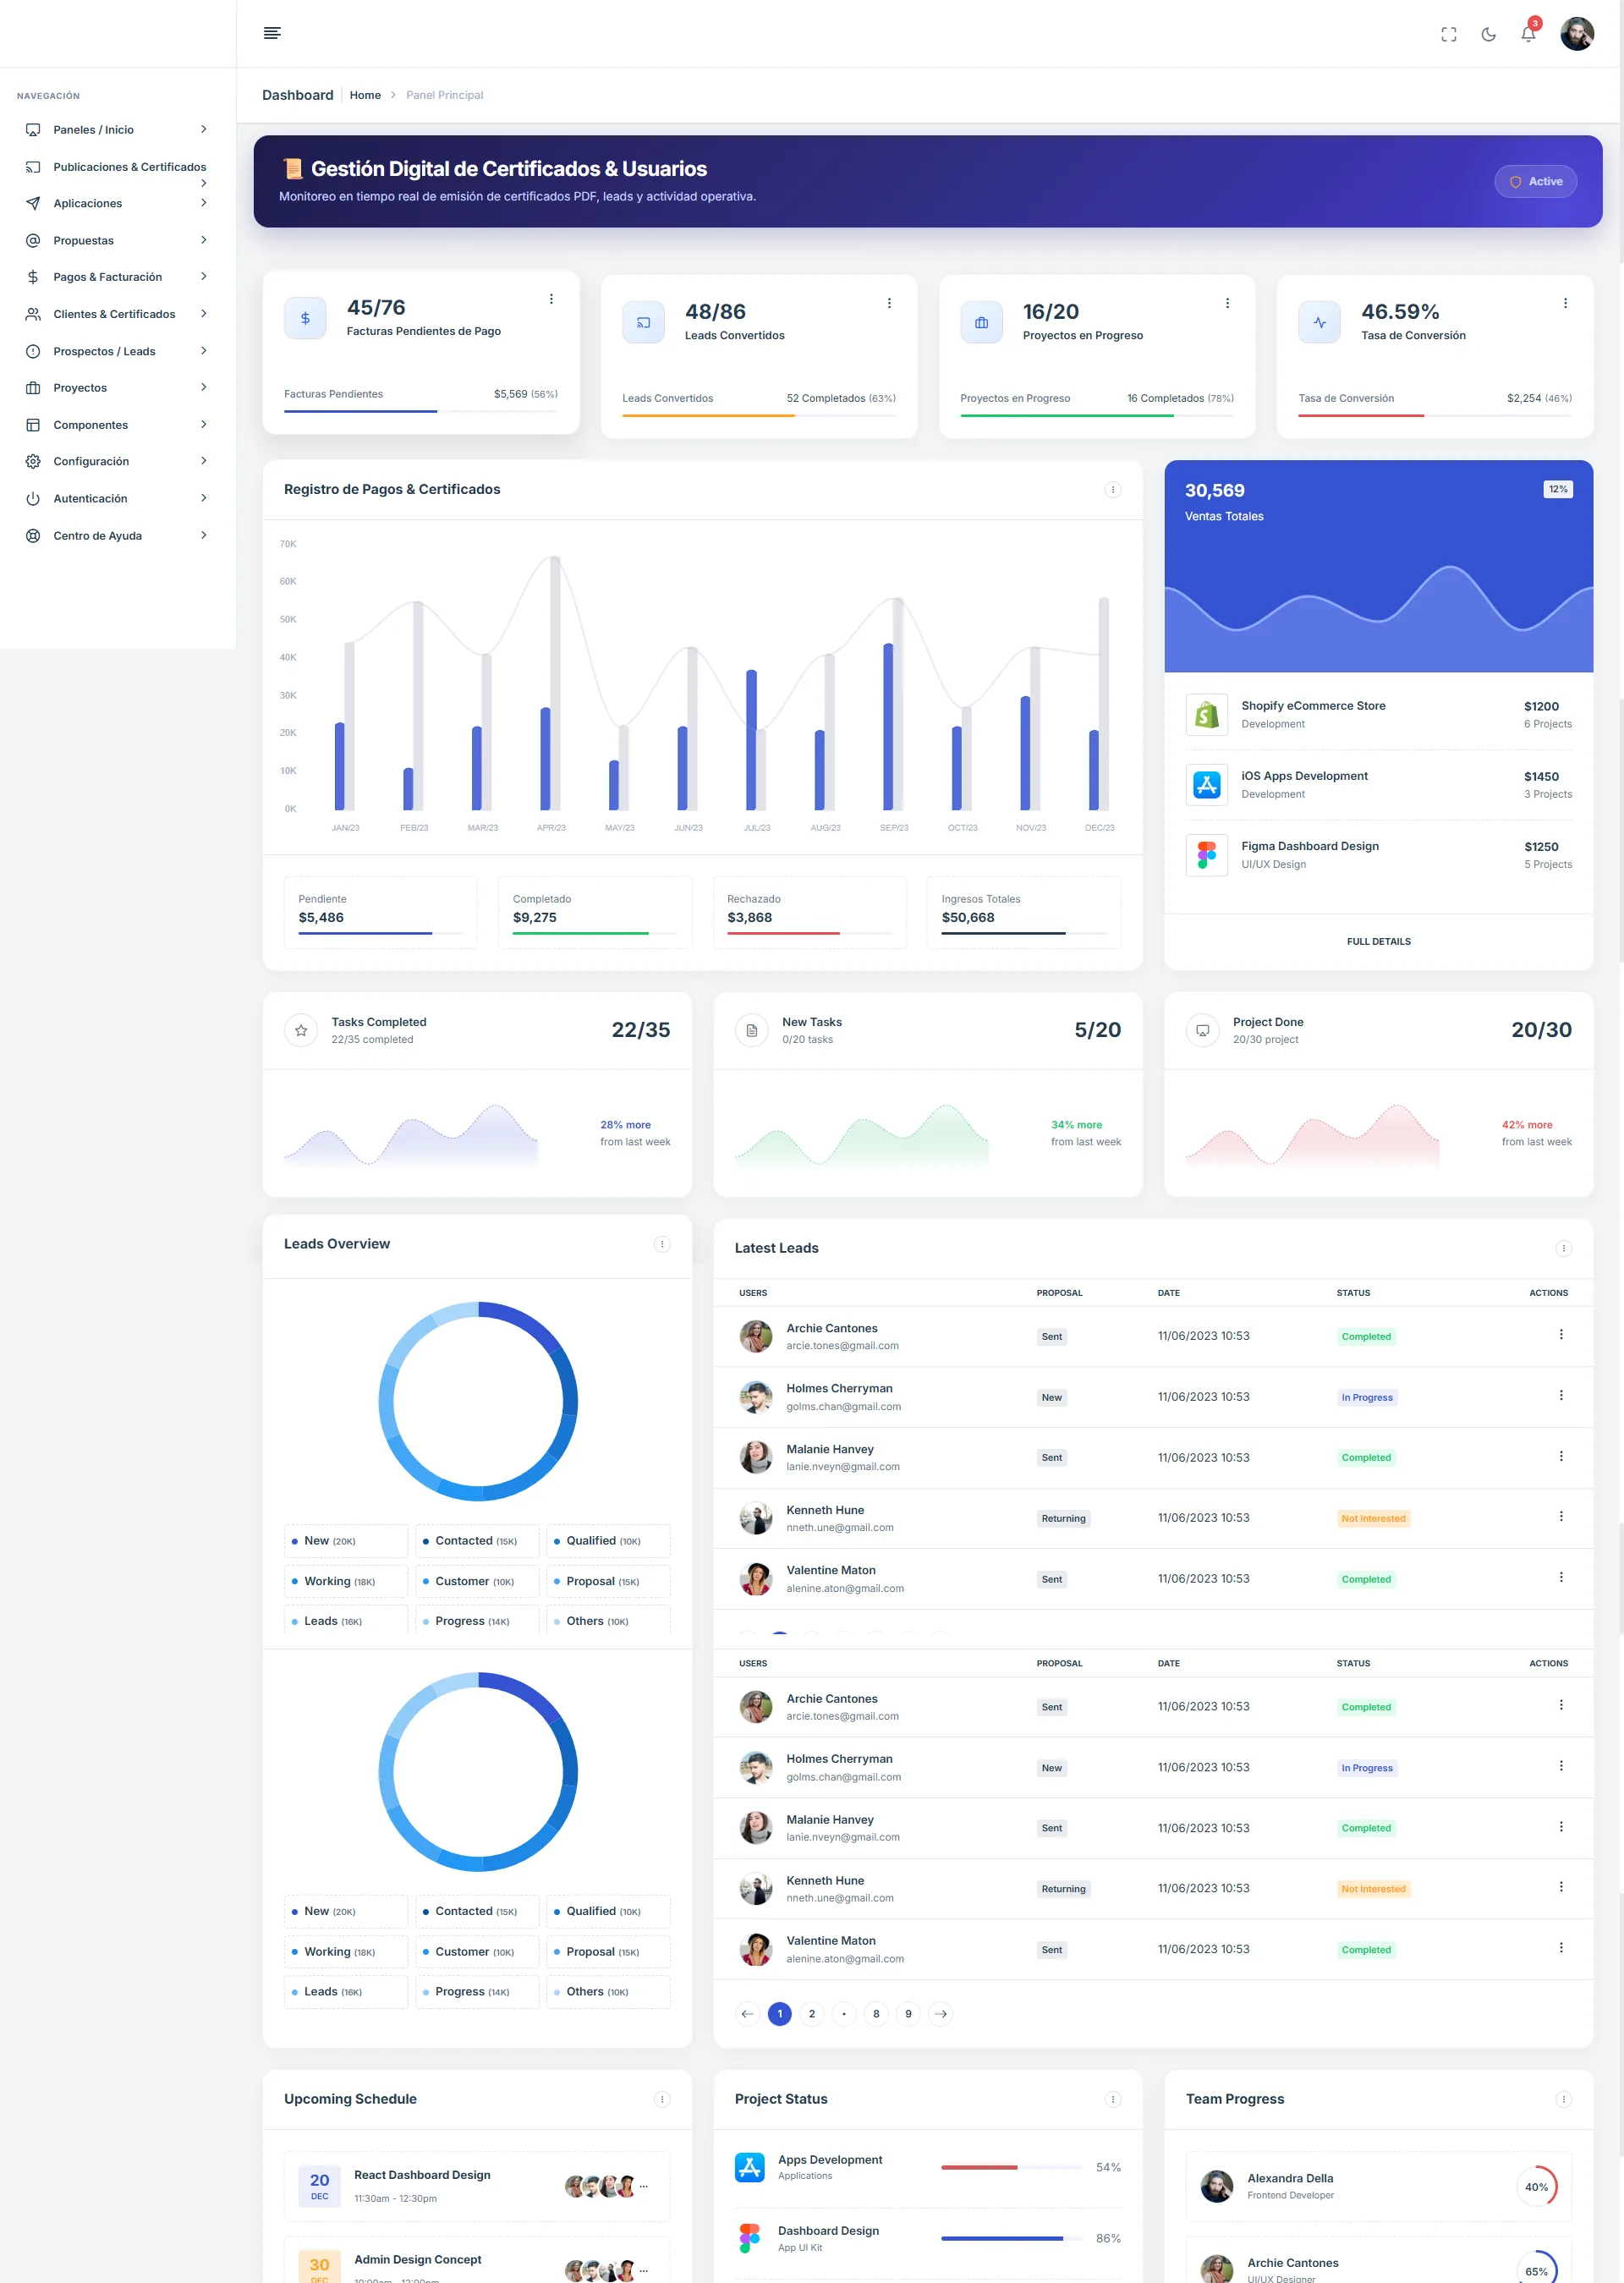Select page 1 in Latest Leads pagination
Image resolution: width=1624 pixels, height=2283 pixels.
tap(780, 2014)
